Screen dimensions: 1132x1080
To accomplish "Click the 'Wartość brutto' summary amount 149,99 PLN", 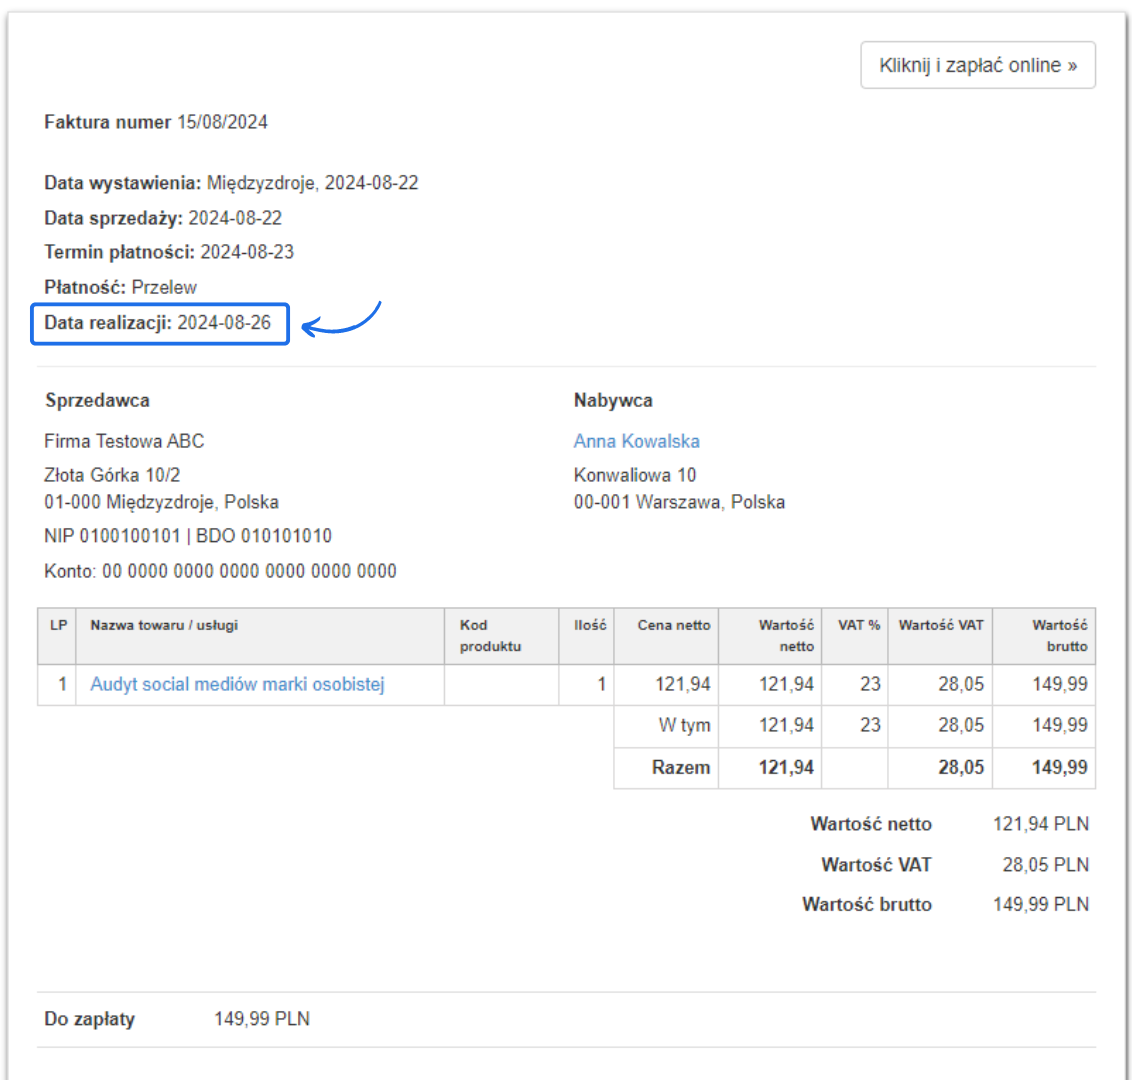I will tap(1040, 904).
